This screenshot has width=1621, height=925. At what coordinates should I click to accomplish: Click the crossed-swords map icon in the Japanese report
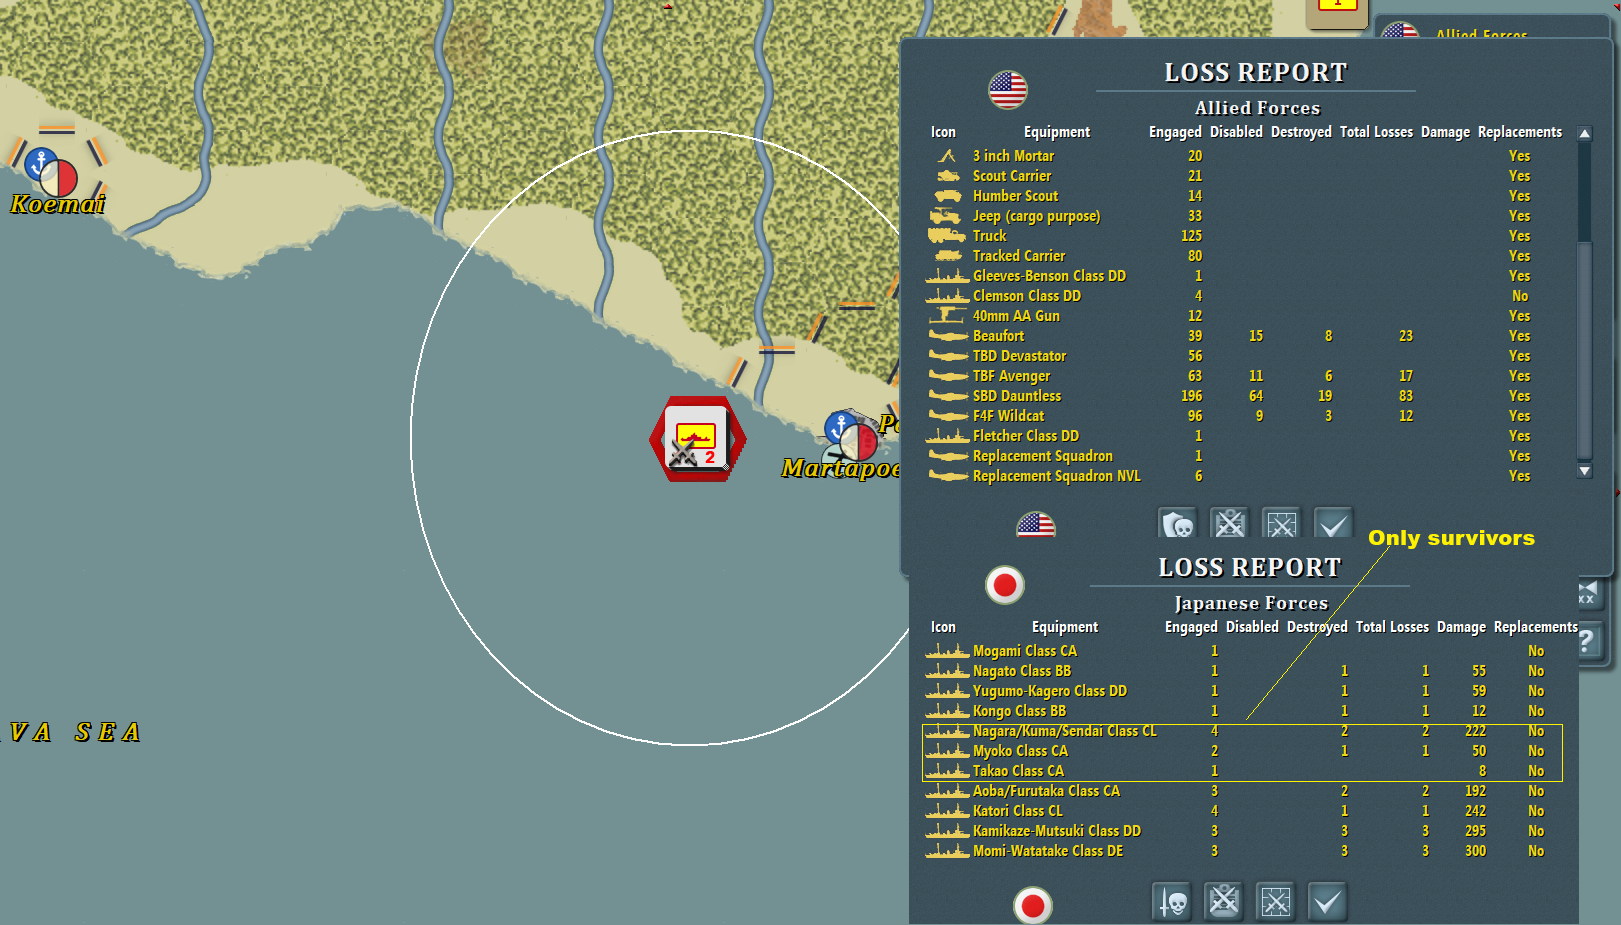pos(1276,902)
